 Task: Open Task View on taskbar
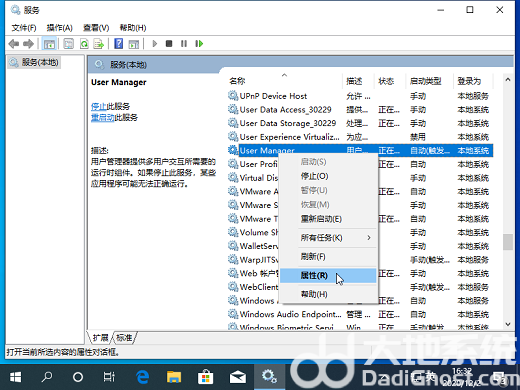tap(109, 377)
